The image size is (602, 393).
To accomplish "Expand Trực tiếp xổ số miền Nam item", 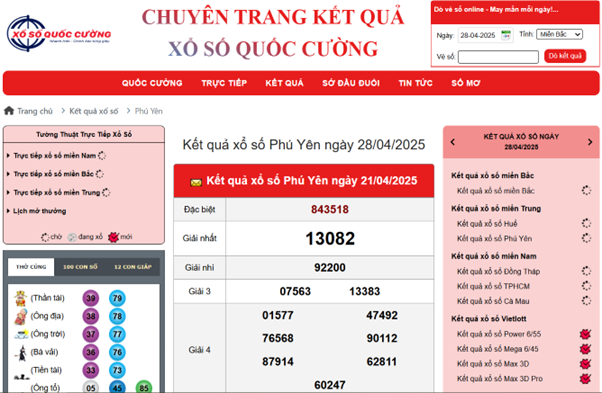I will pyautogui.click(x=55, y=155).
